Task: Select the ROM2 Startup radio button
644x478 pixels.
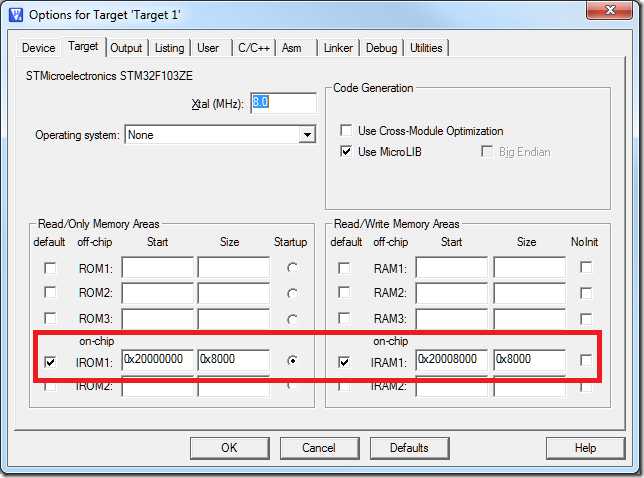Action: pyautogui.click(x=292, y=294)
